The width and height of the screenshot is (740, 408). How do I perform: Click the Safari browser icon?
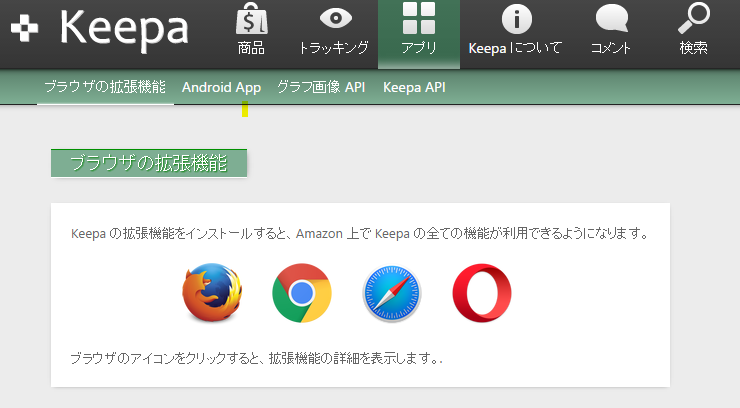pos(392,293)
